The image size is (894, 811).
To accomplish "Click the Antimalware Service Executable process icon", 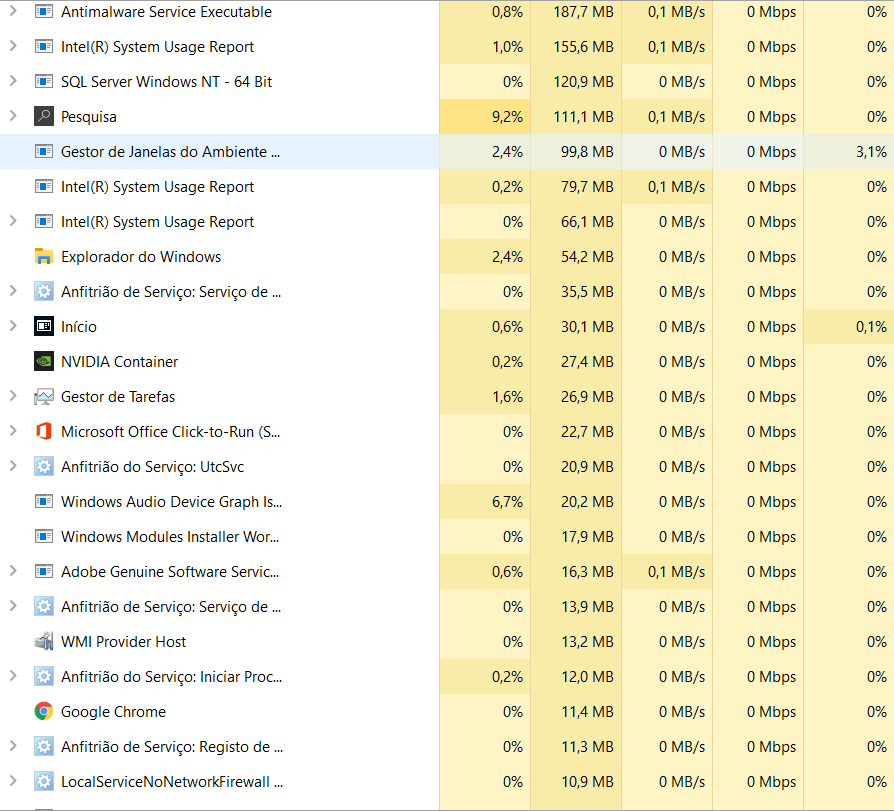I will (44, 11).
